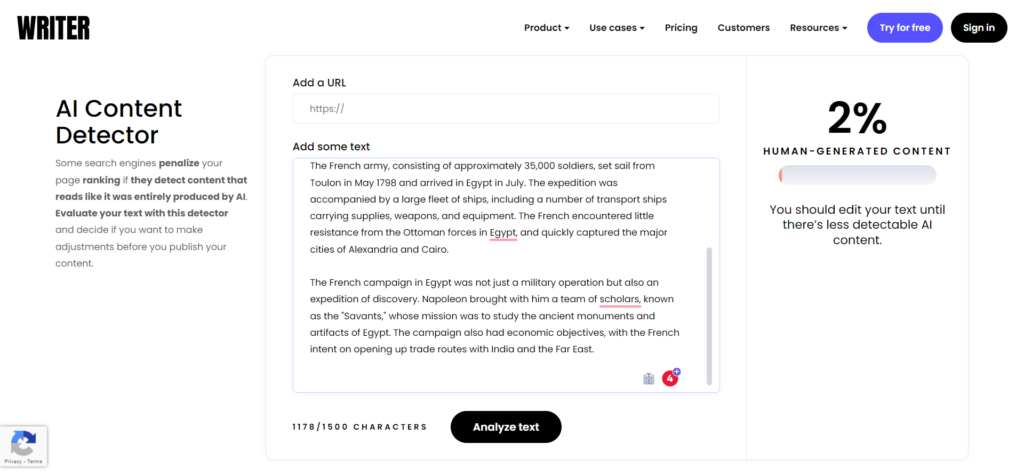Open the Customers page
Viewport: 1024px width, 476px height.
pyautogui.click(x=743, y=28)
